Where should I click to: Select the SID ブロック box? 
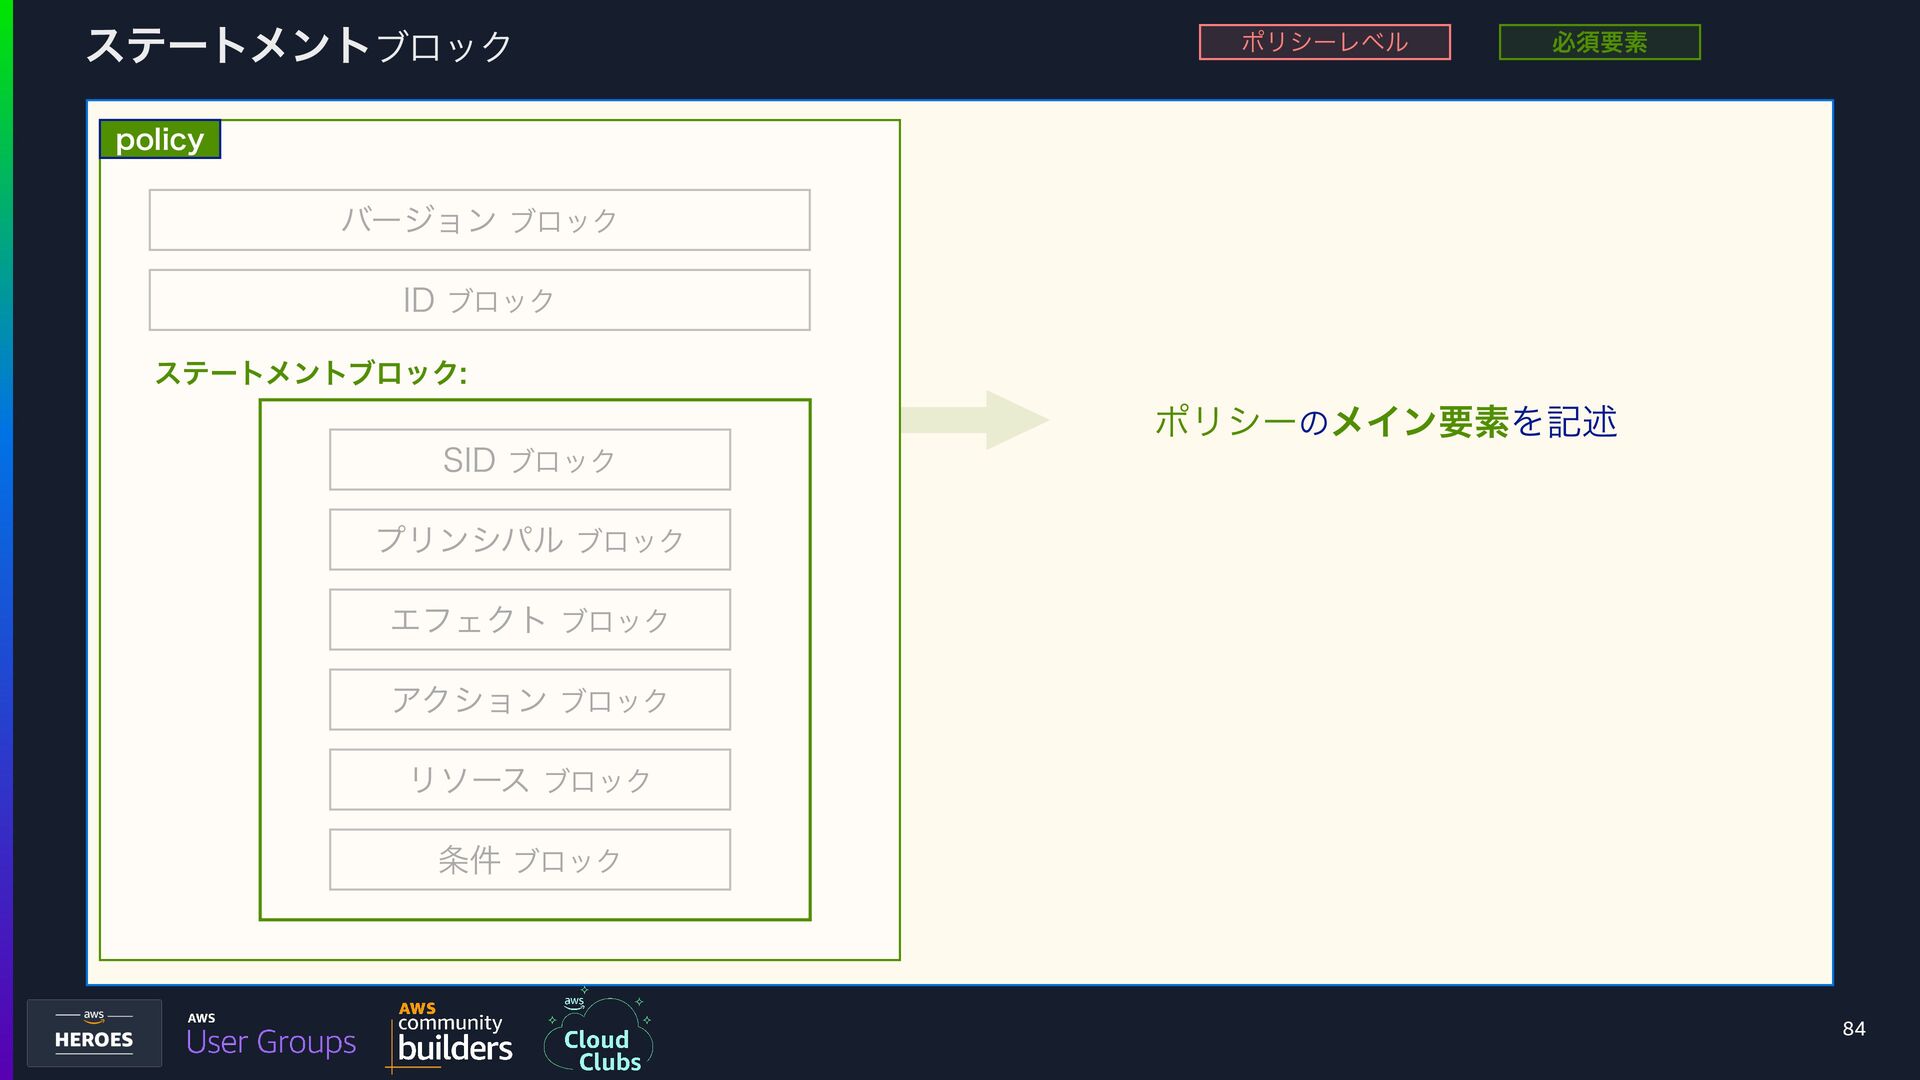click(530, 460)
